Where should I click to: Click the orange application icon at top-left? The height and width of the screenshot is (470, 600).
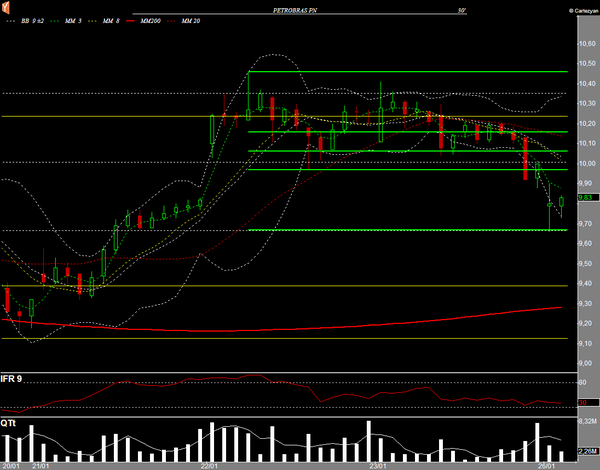click(x=7, y=7)
